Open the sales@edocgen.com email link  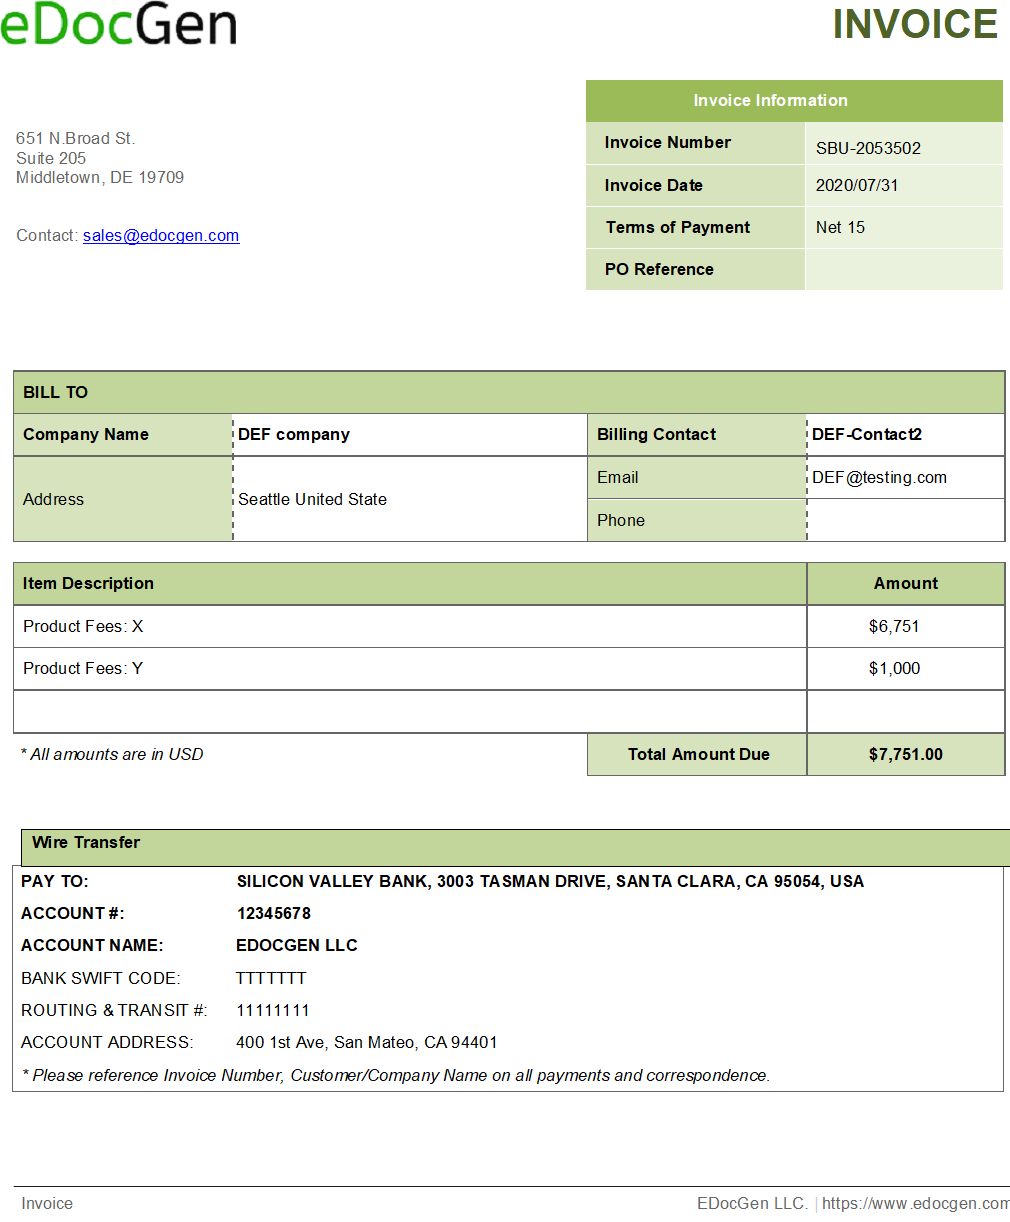pyautogui.click(x=160, y=235)
